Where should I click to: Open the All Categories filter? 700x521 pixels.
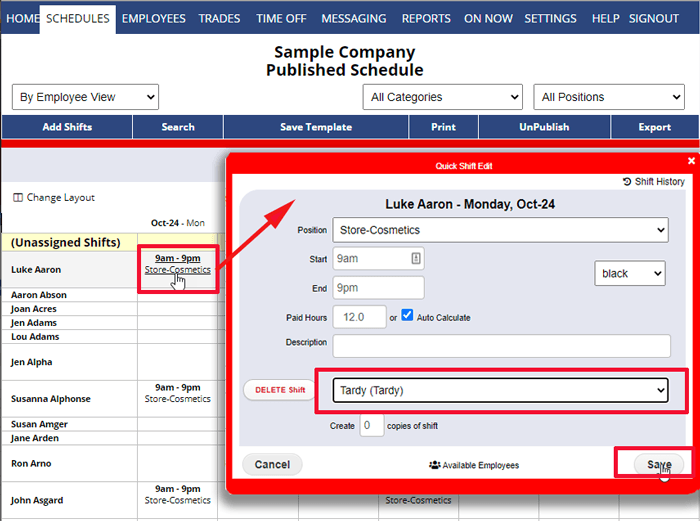pos(442,97)
